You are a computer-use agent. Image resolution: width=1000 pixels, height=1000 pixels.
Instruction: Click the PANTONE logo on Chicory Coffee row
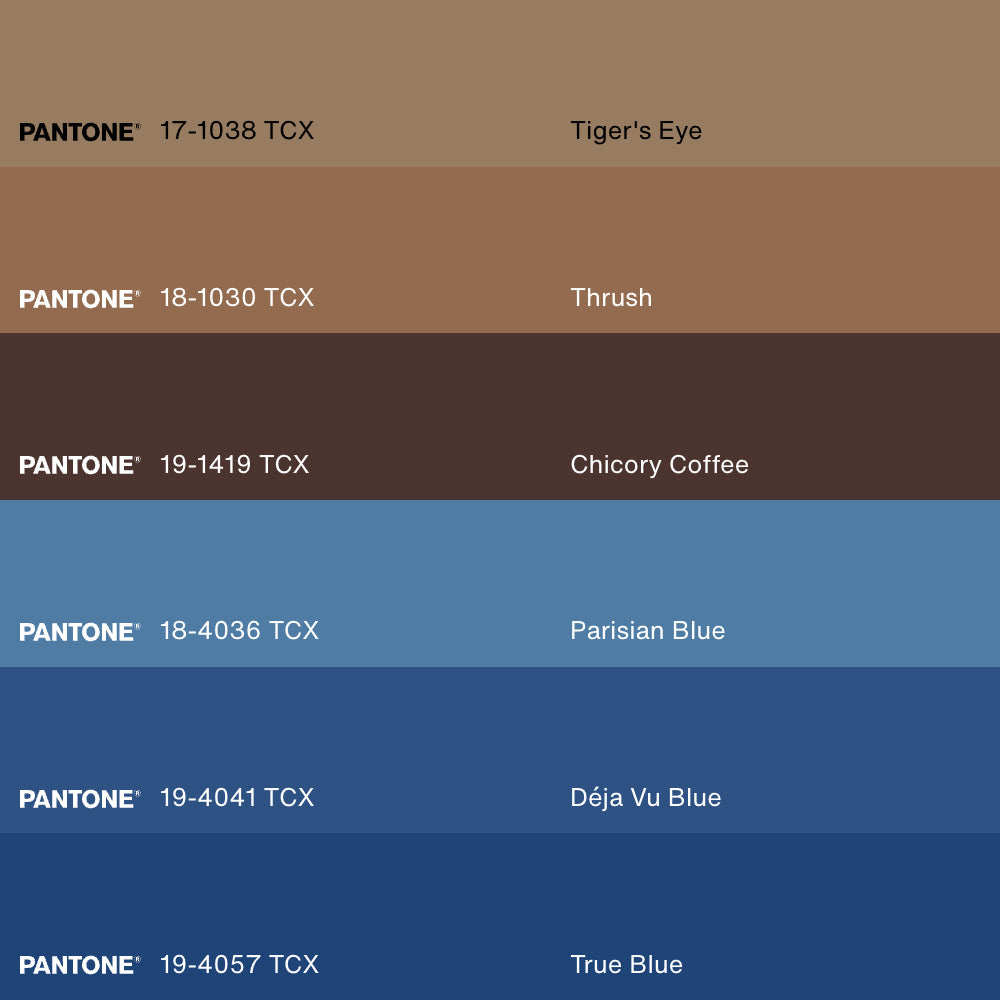click(79, 465)
